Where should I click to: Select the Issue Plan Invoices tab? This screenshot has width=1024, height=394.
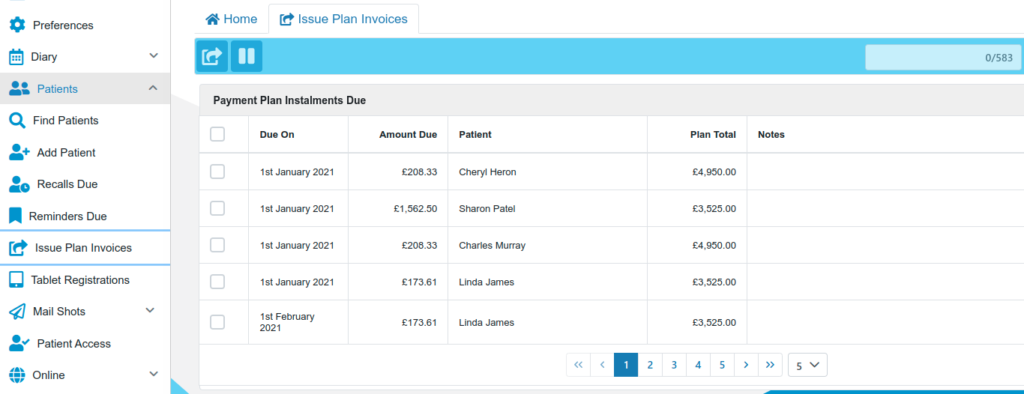344,19
